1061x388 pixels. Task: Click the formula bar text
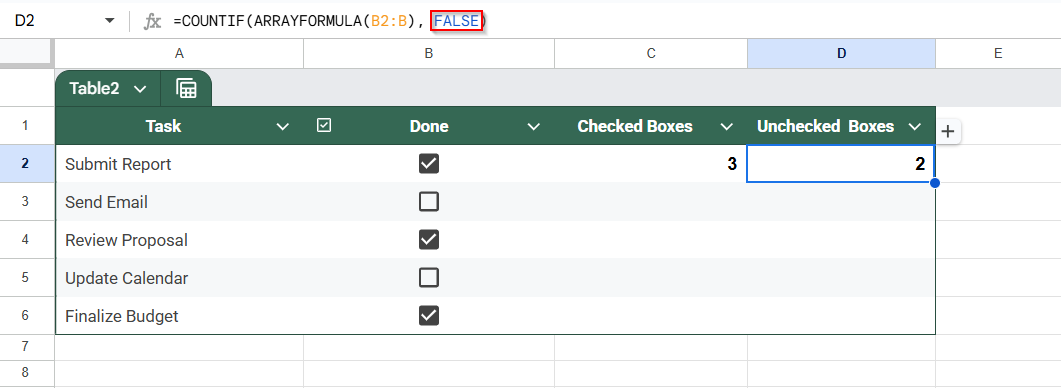[x=330, y=22]
